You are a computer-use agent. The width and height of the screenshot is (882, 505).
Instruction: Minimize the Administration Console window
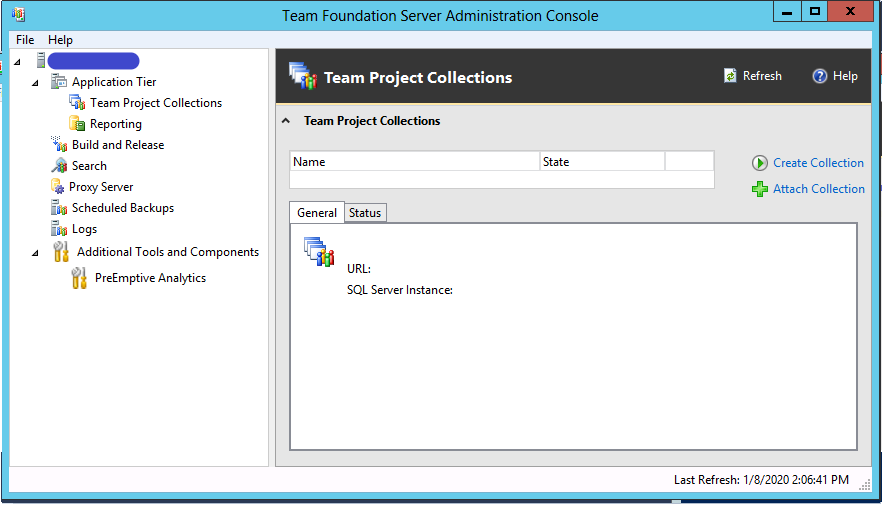click(x=787, y=12)
